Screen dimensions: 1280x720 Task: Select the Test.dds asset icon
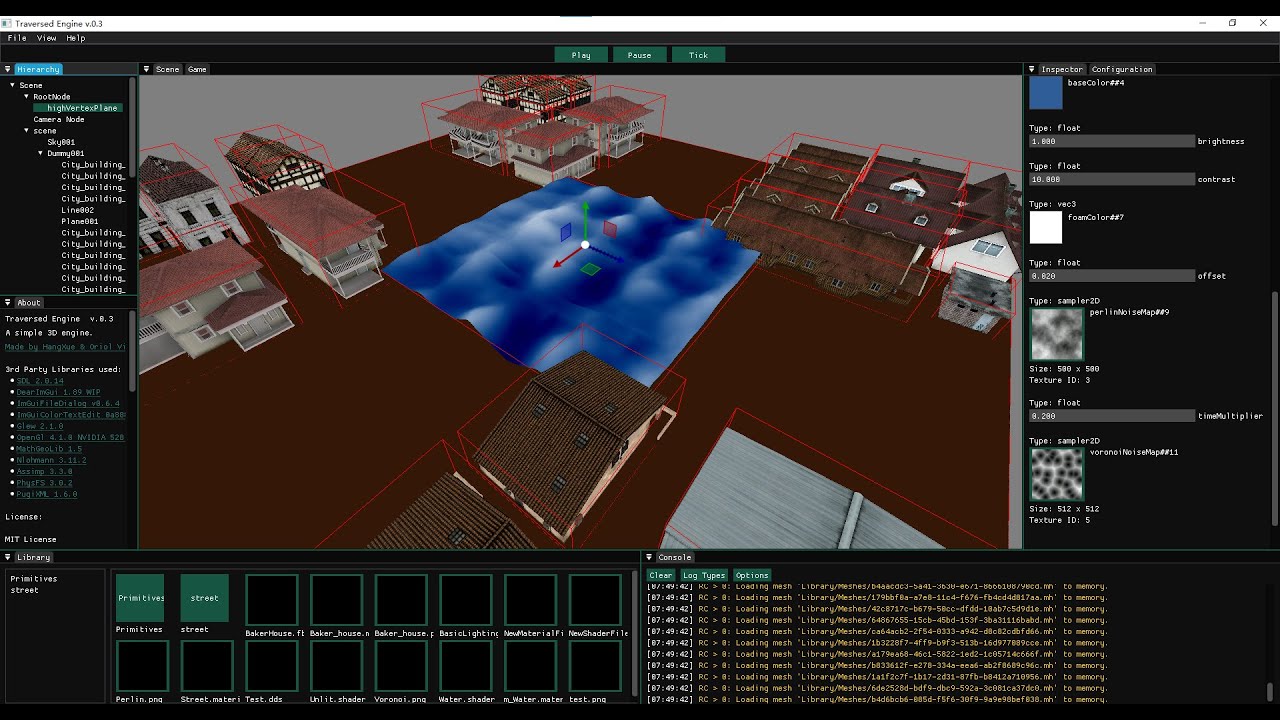(272, 667)
